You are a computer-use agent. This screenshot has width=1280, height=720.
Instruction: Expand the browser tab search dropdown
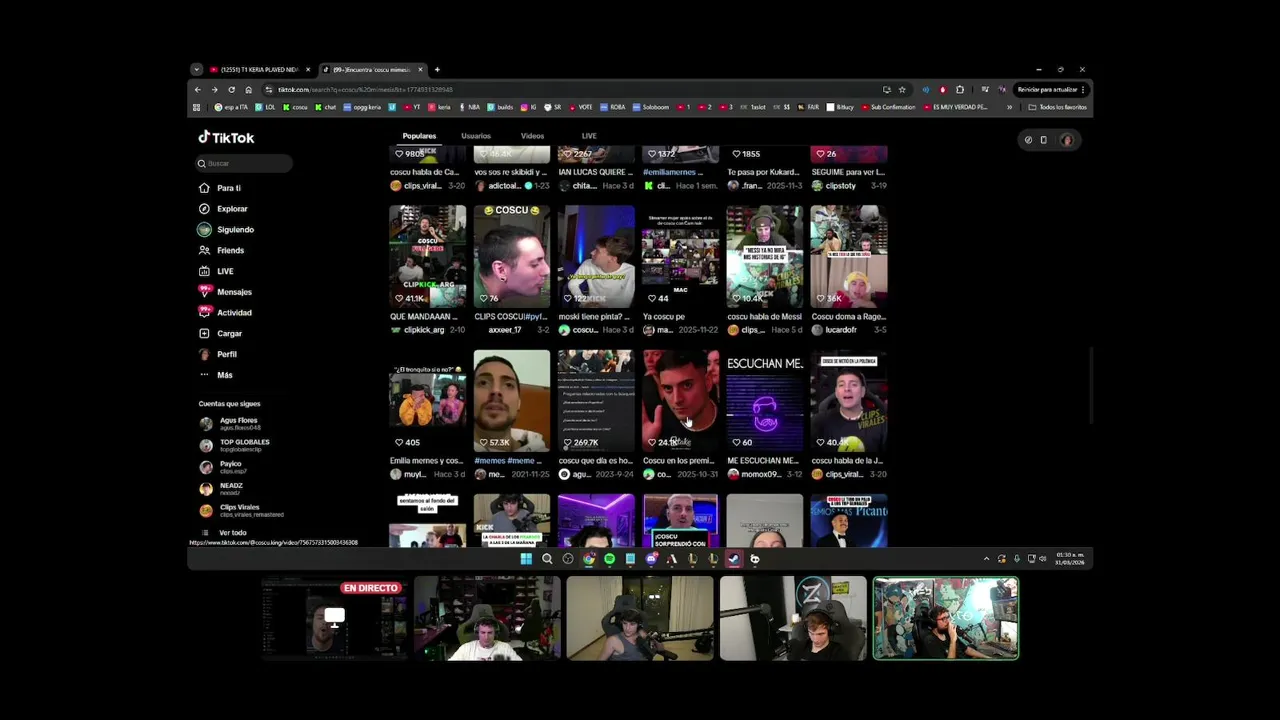[x=196, y=70]
